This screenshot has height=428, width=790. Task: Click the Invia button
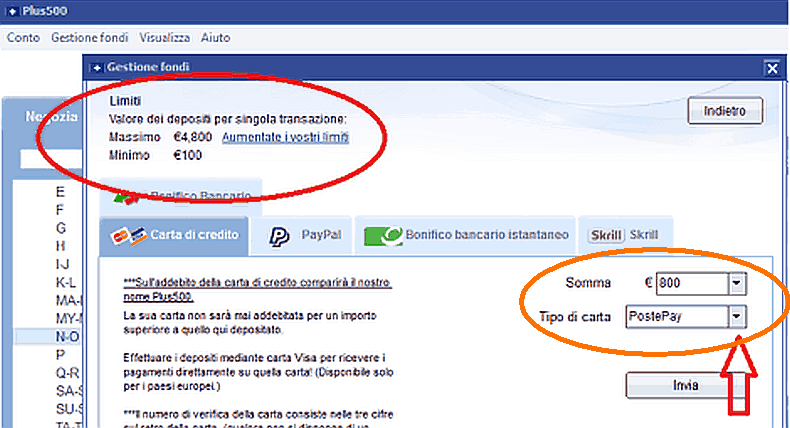click(686, 386)
